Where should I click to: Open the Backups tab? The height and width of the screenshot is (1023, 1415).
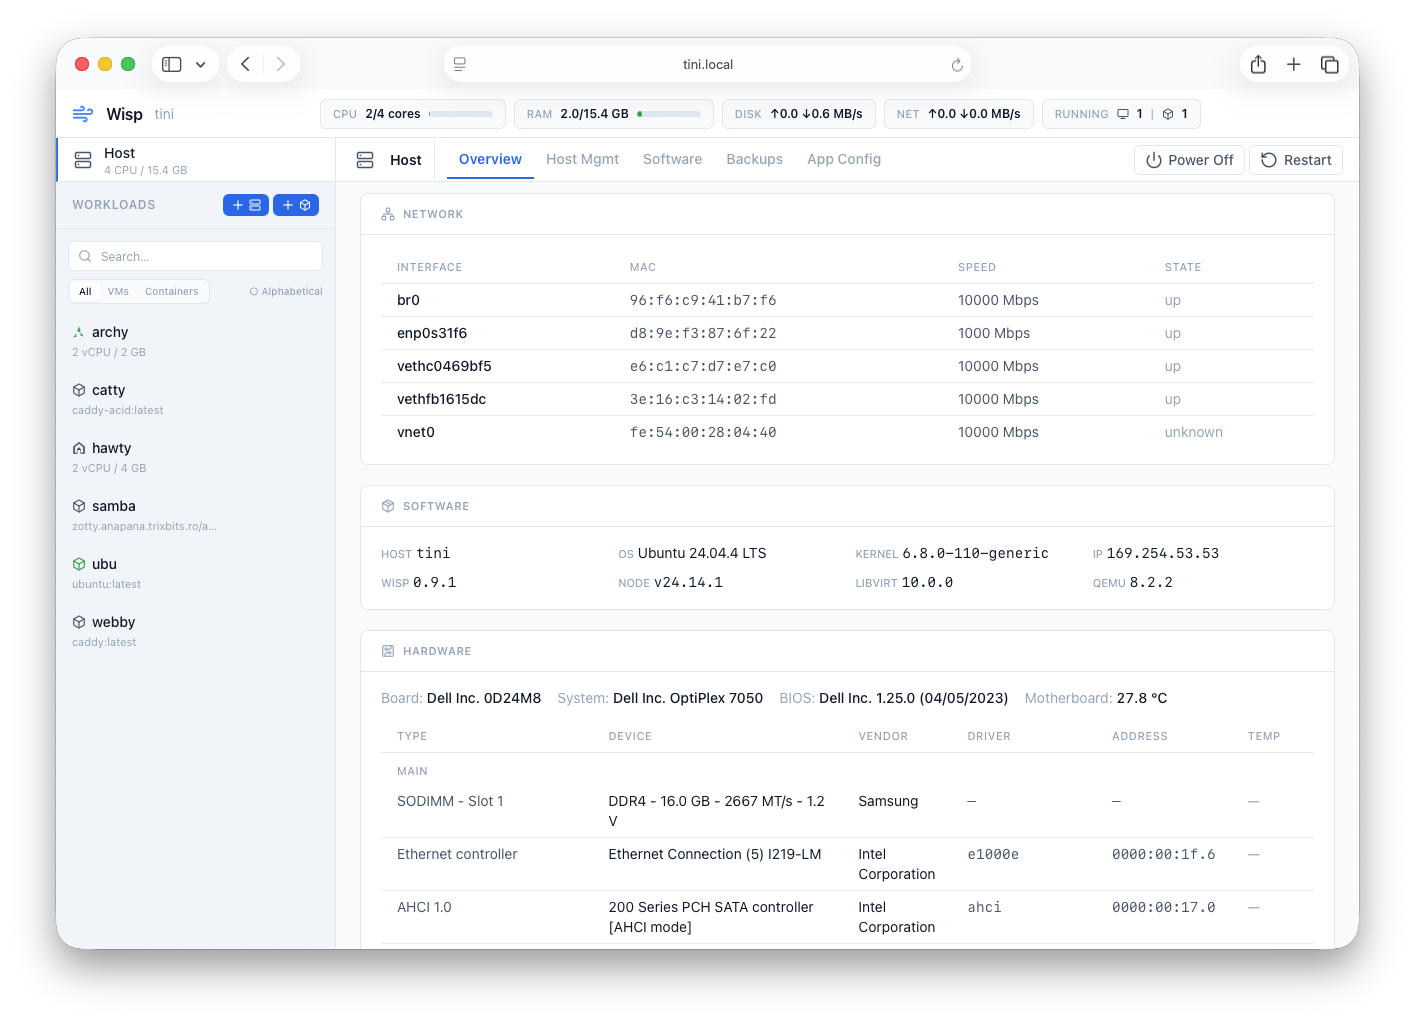point(754,159)
